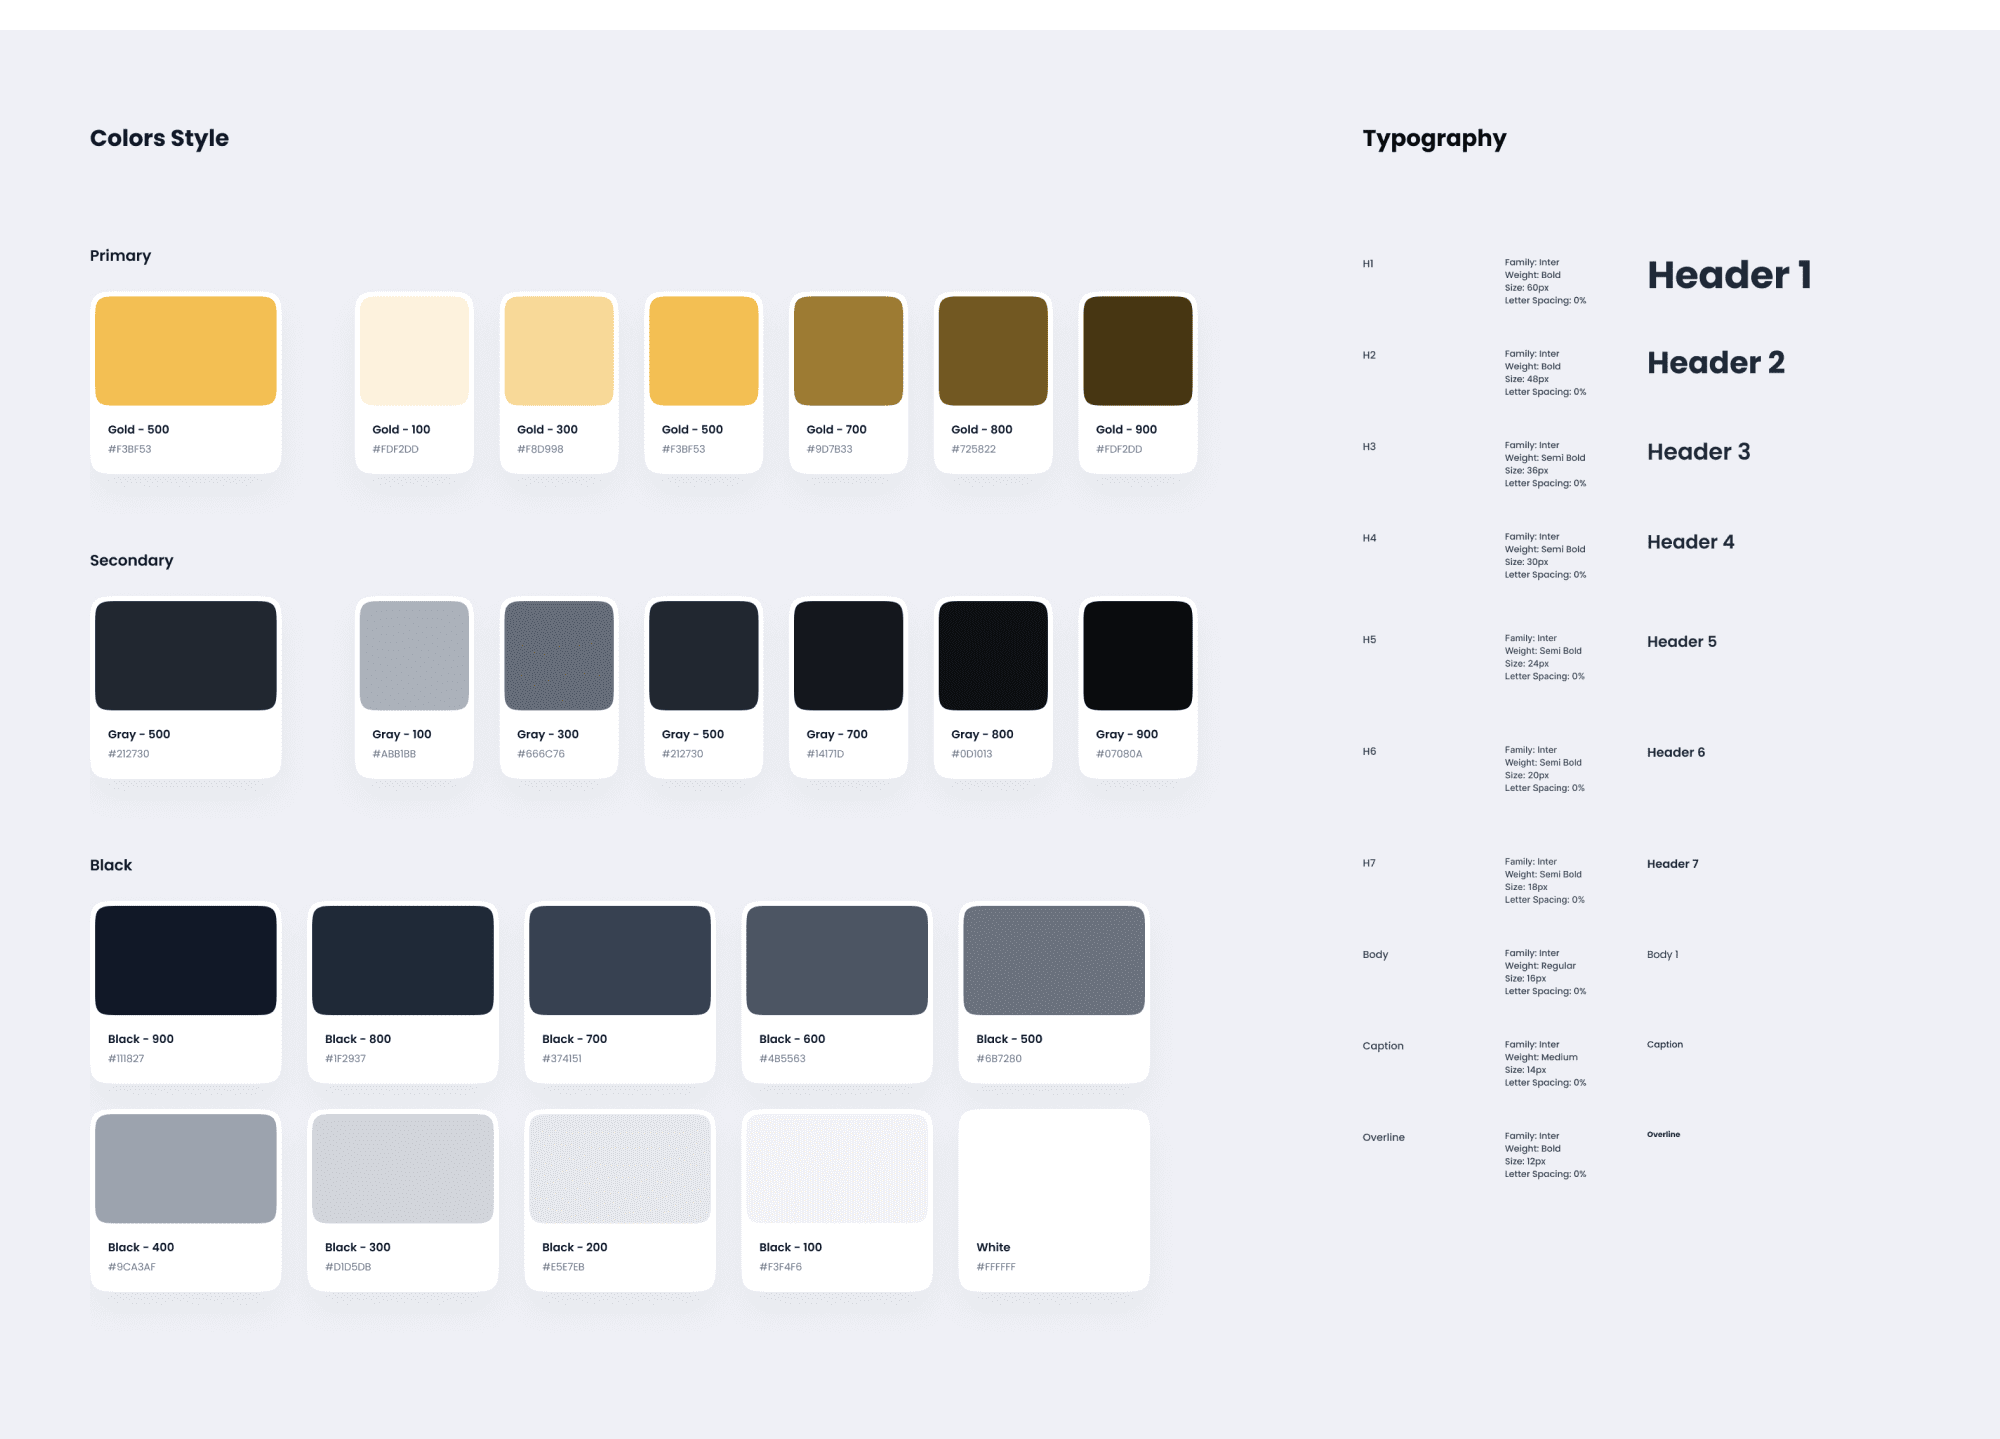Click the '#6B7280' hex code
Image resolution: width=2000 pixels, height=1439 pixels.
999,1058
